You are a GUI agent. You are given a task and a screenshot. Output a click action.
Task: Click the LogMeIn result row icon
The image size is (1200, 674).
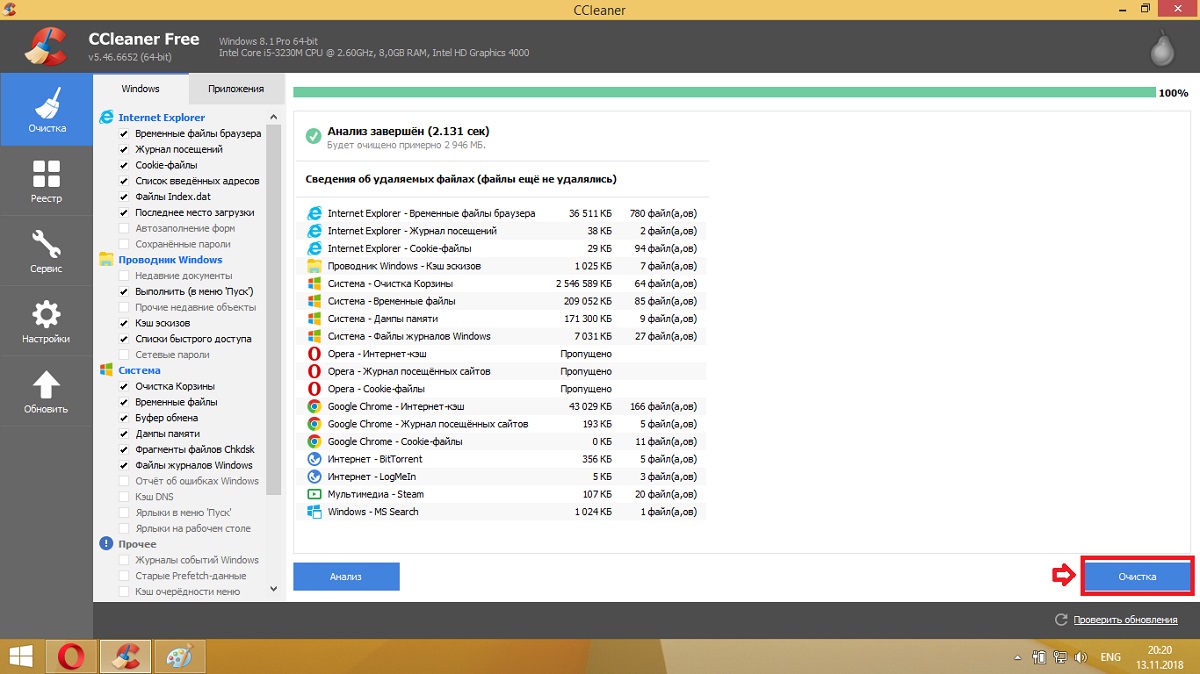point(314,477)
